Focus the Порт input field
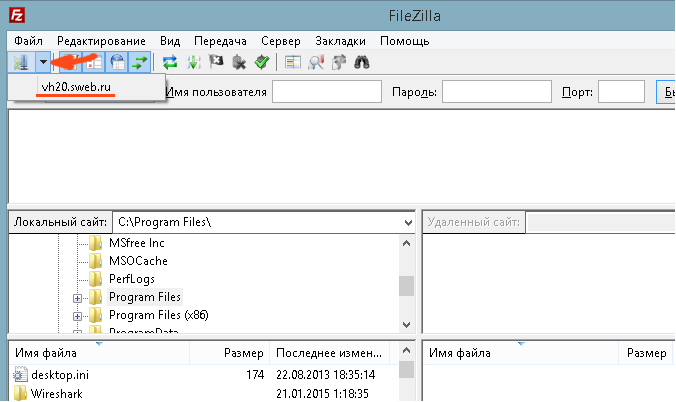Viewport: 676px width, 402px height. pos(621,92)
